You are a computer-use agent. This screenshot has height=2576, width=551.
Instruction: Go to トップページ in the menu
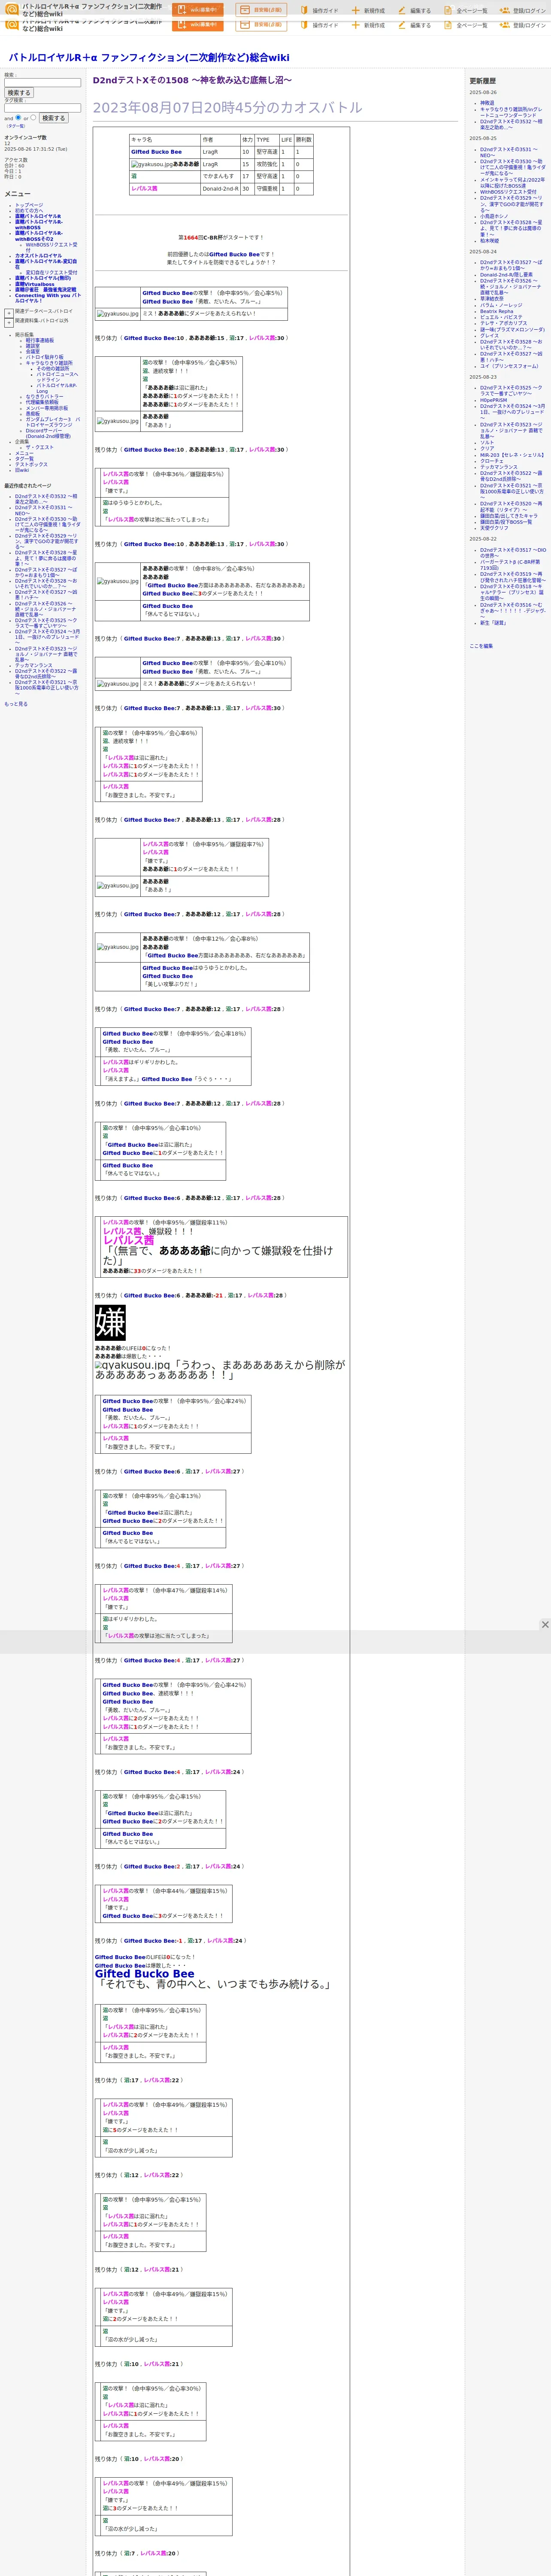click(x=29, y=205)
